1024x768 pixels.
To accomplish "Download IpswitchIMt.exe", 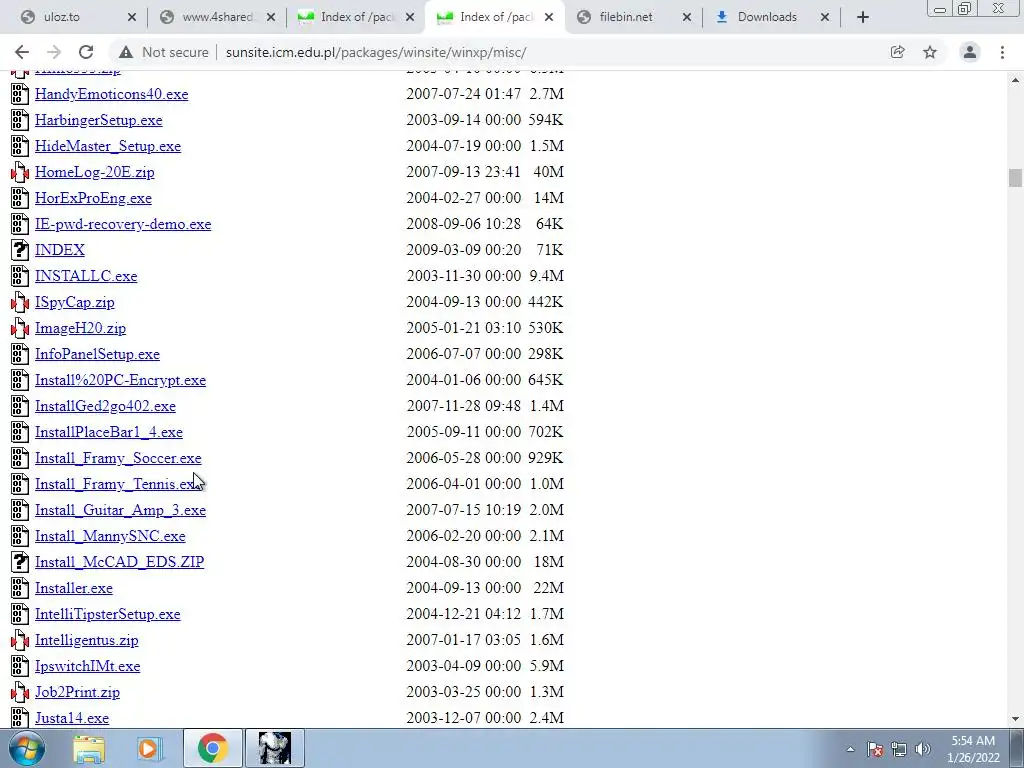I will (x=88, y=666).
